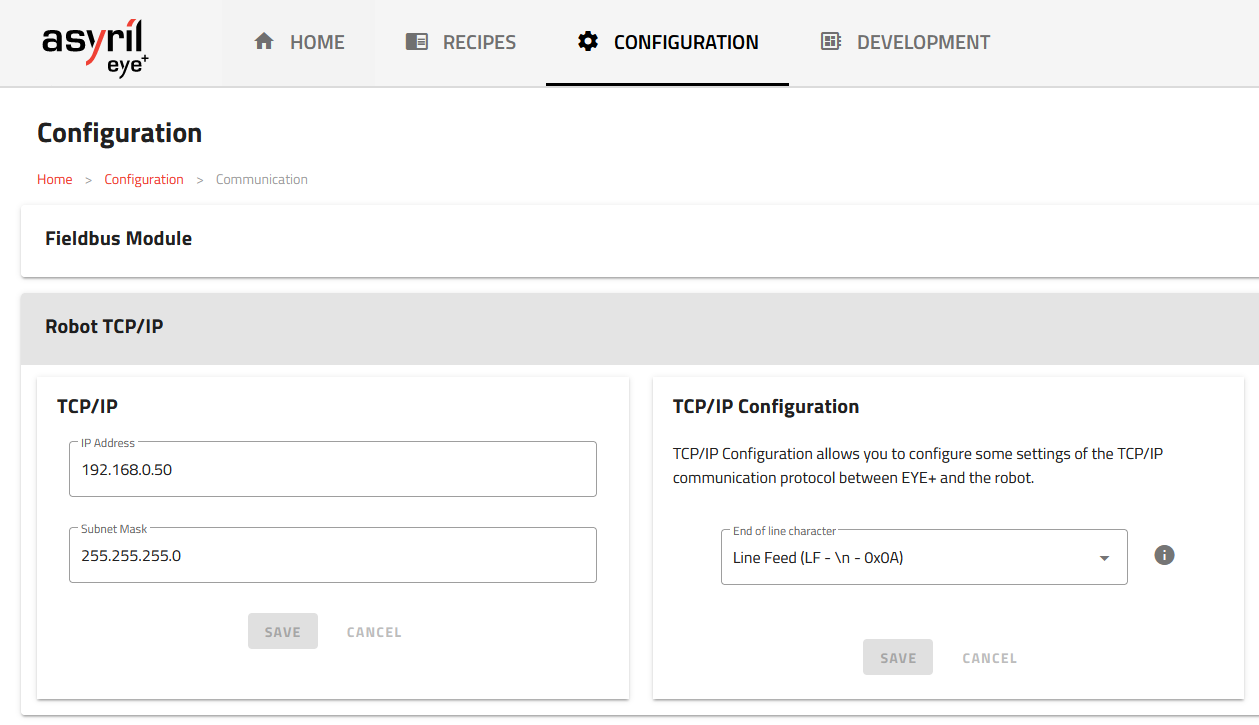1259x725 pixels.
Task: Click the gear icon on the active Configuration tab
Action: pos(587,41)
